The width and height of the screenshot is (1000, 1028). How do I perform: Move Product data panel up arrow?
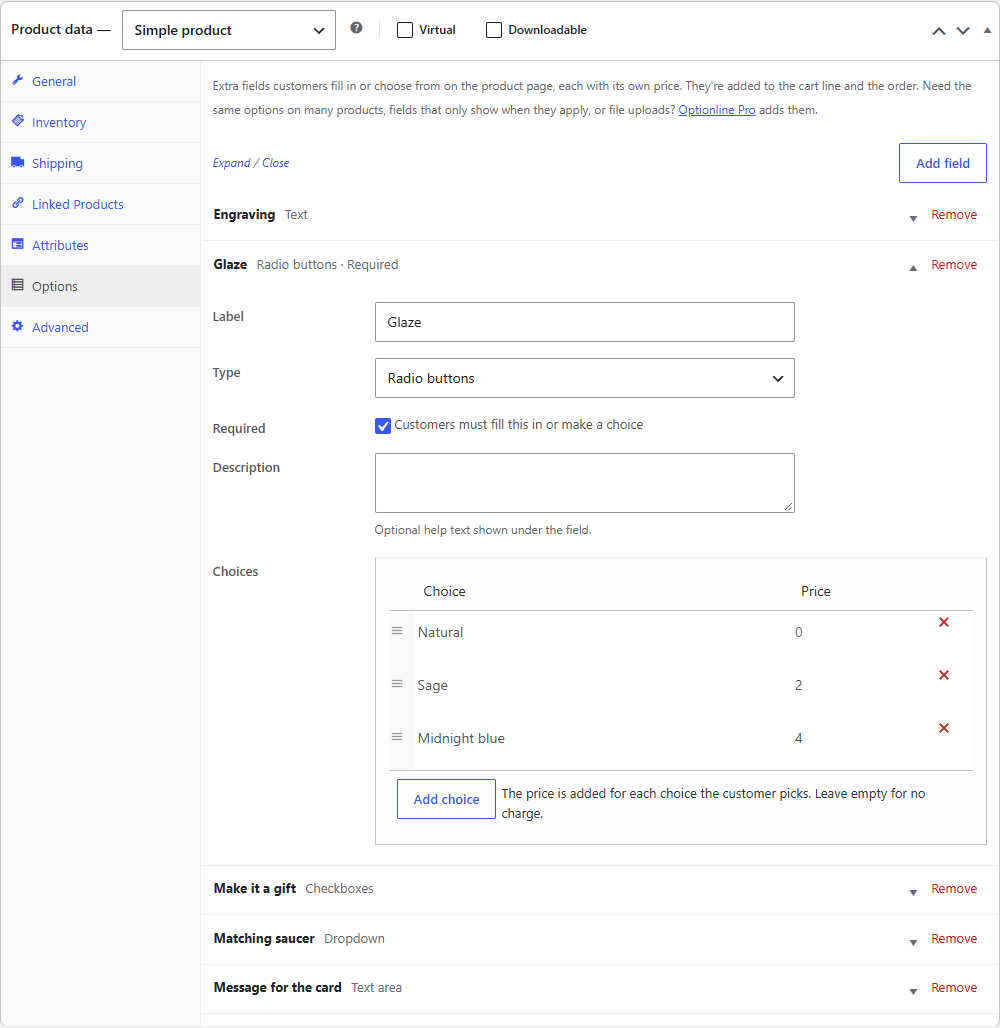point(939,31)
